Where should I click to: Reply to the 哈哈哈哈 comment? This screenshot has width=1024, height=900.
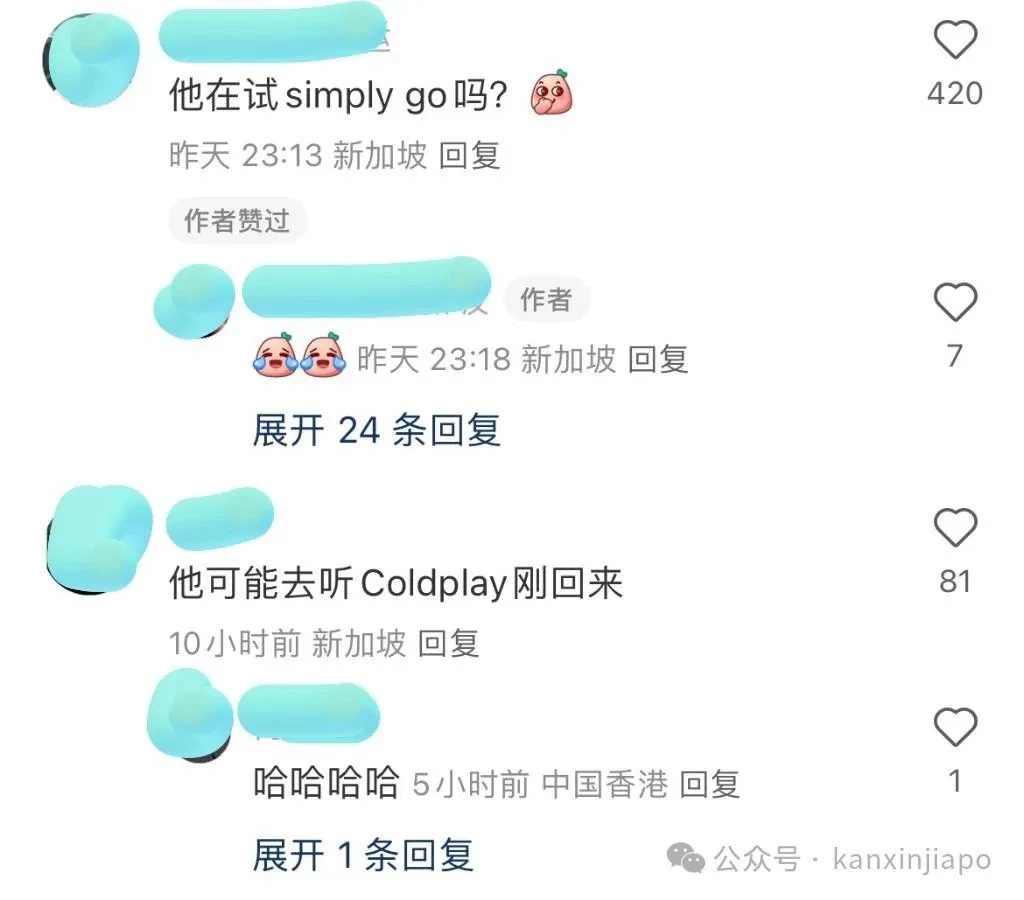tap(710, 784)
